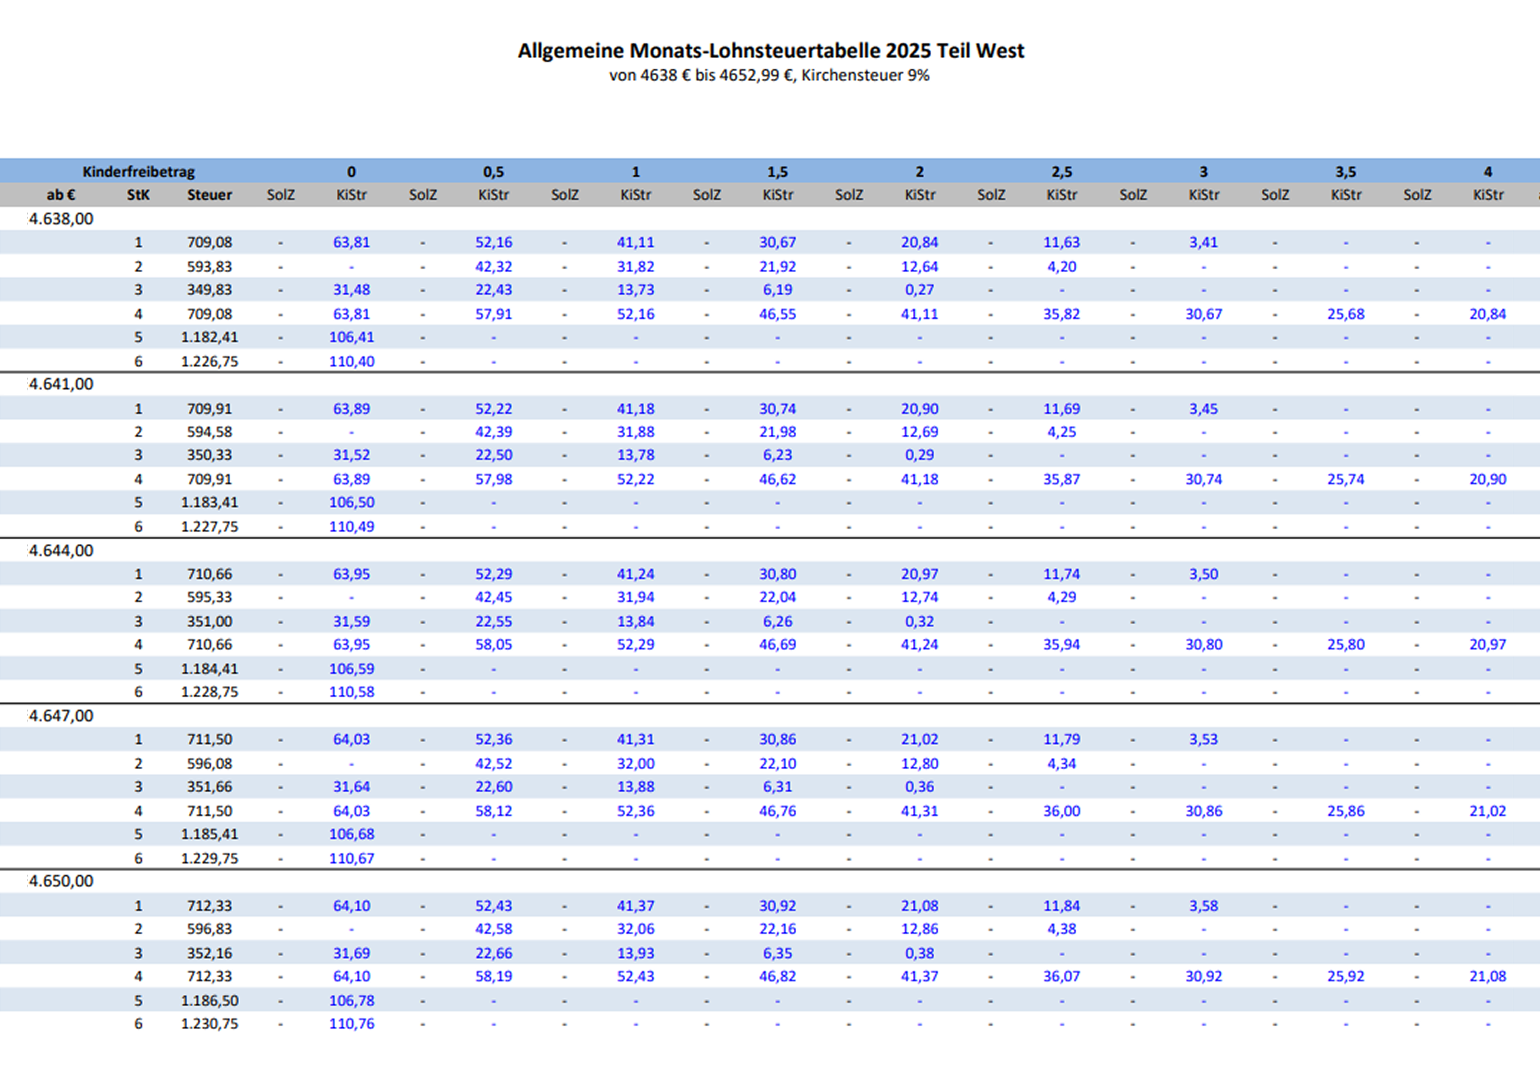
Task: Select the Steuer value '596,08'
Action: [209, 763]
